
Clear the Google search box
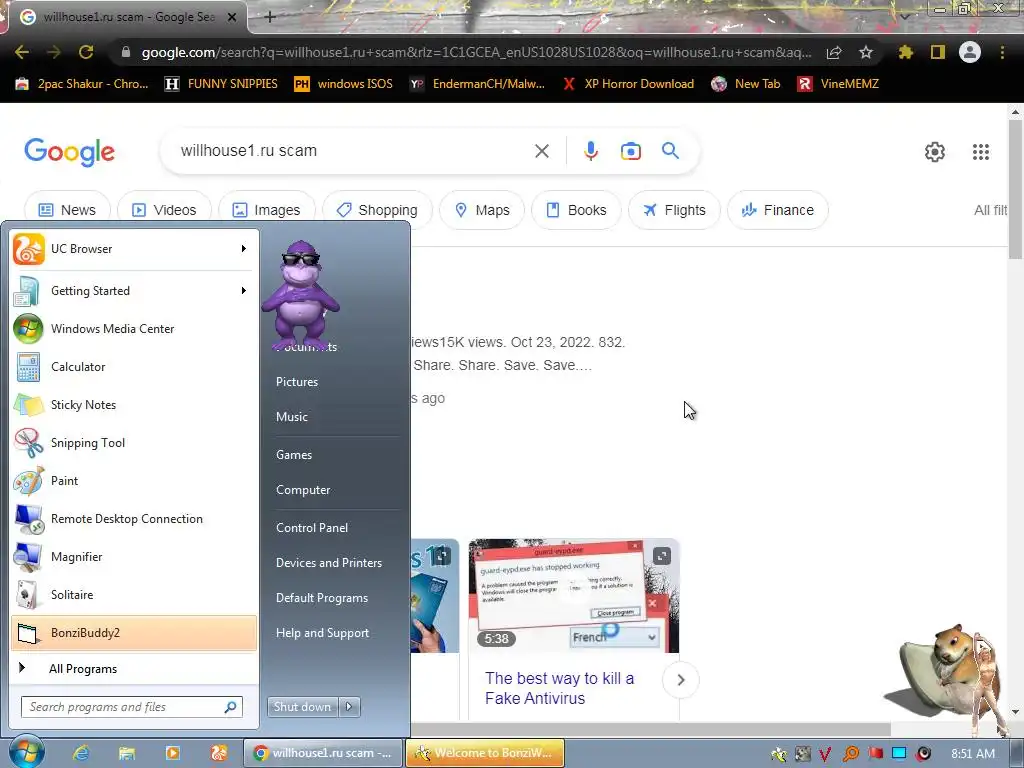(x=541, y=152)
